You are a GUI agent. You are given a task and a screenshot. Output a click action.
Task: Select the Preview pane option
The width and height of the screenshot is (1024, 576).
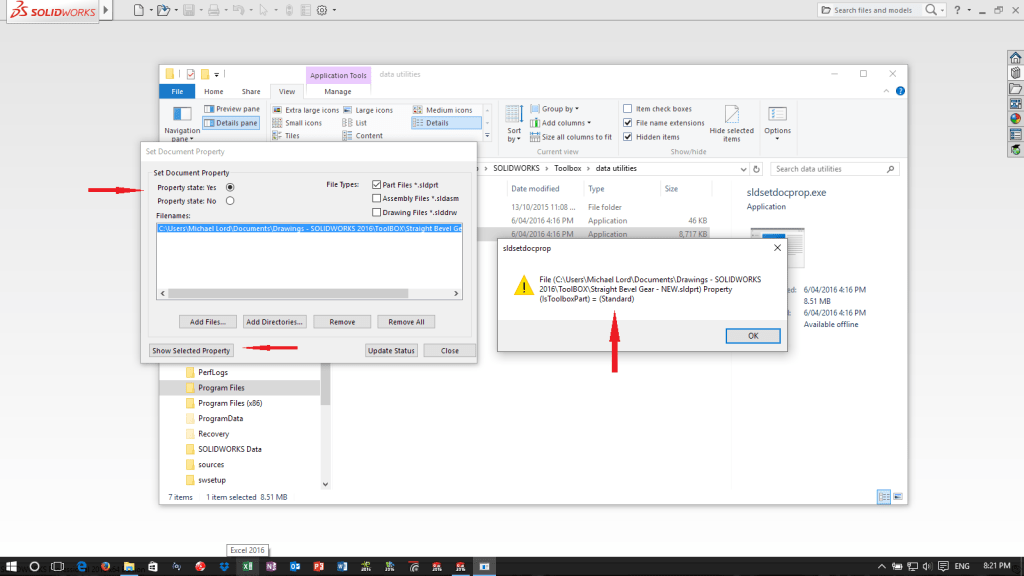[231, 109]
